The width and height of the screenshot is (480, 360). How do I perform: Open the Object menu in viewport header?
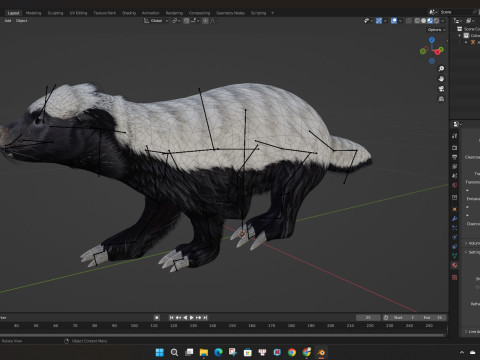[x=21, y=21]
